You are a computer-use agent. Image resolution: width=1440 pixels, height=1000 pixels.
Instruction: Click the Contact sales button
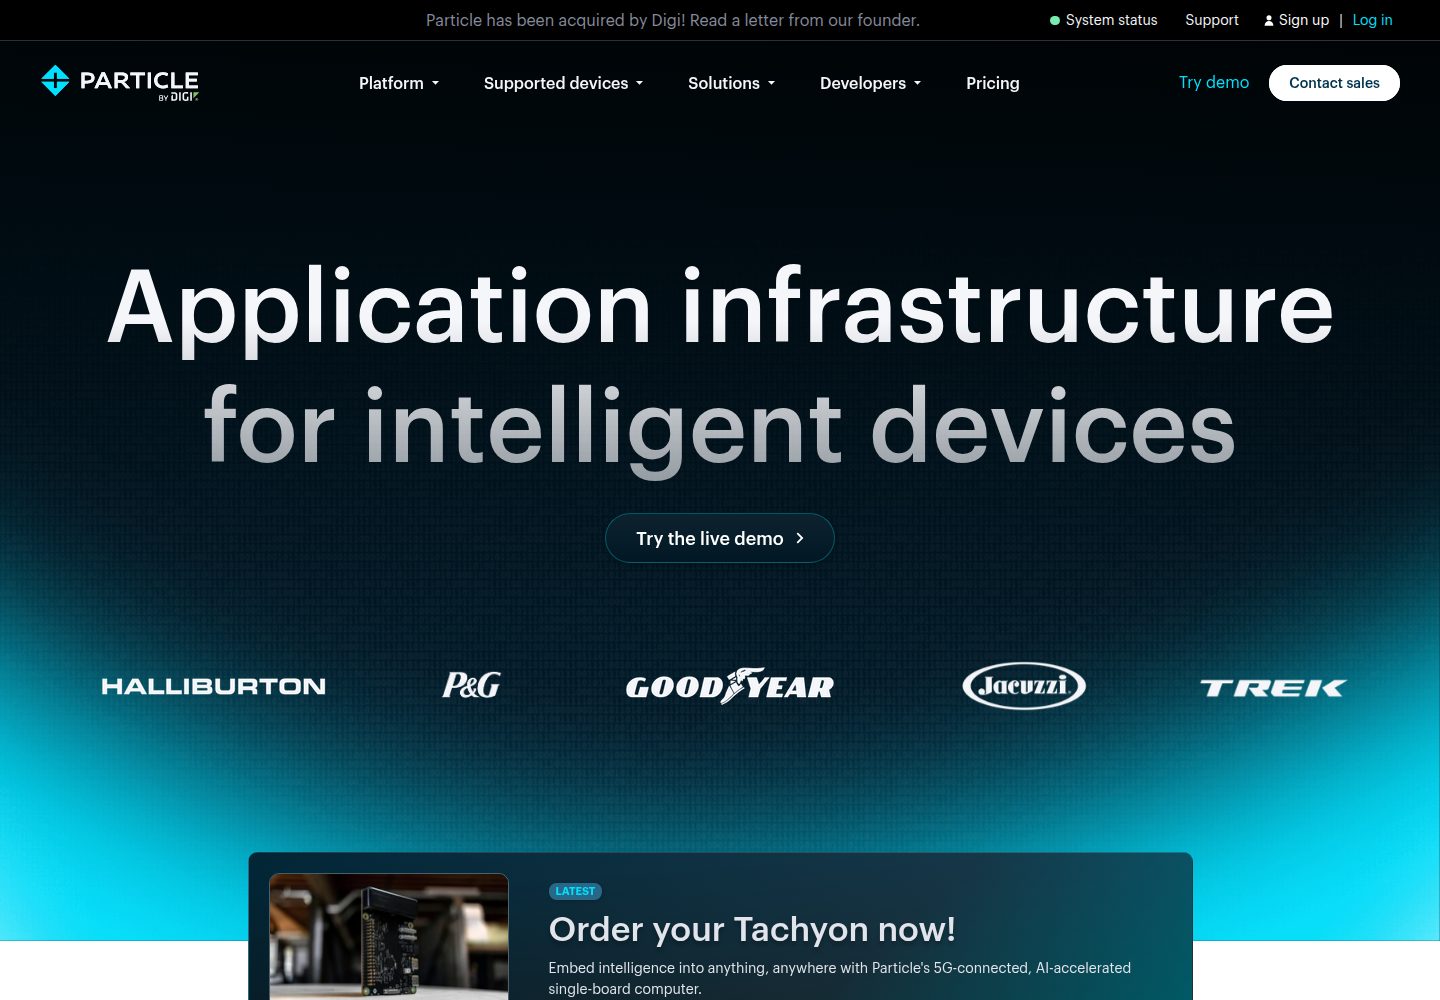pos(1334,83)
